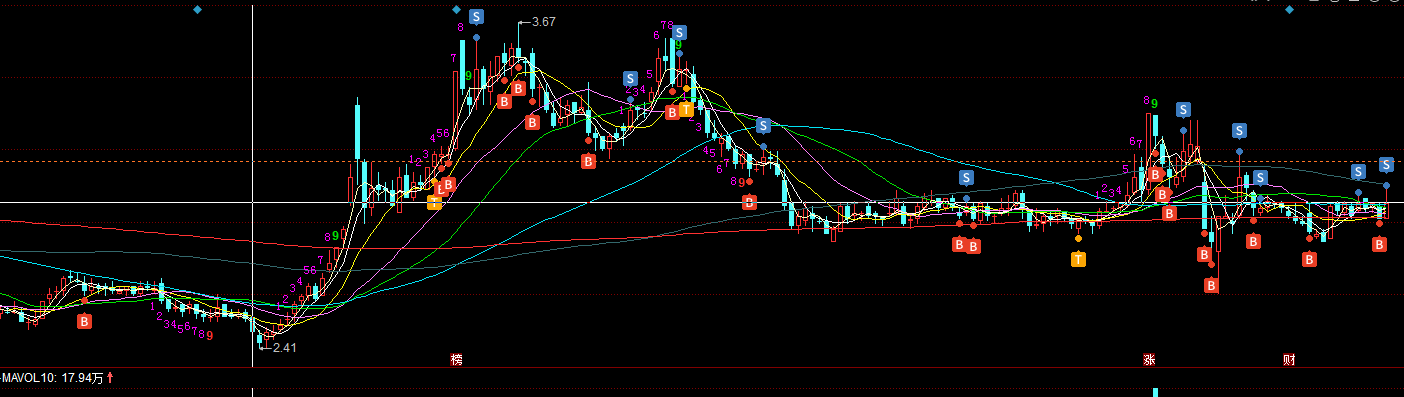Click the blue diamond at the chart's upper left

[x=197, y=10]
